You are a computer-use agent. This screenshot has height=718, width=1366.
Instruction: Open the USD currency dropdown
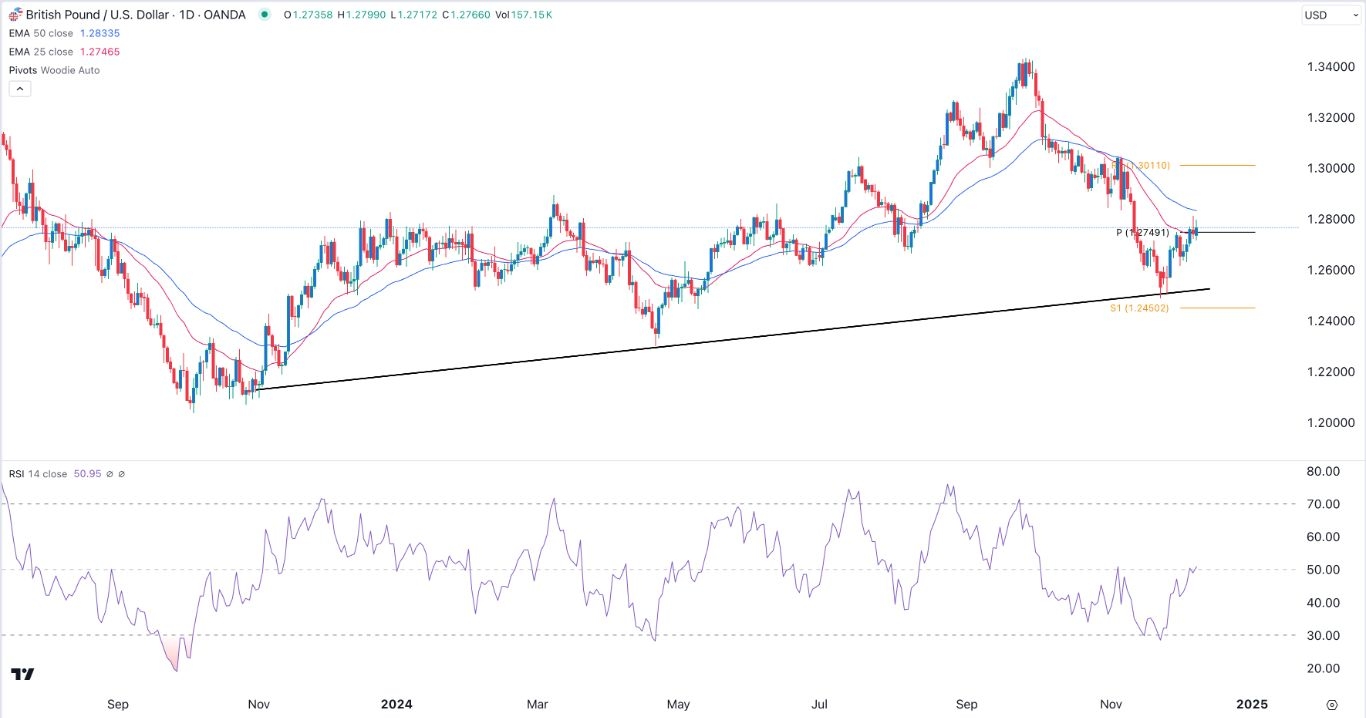pyautogui.click(x=1329, y=14)
